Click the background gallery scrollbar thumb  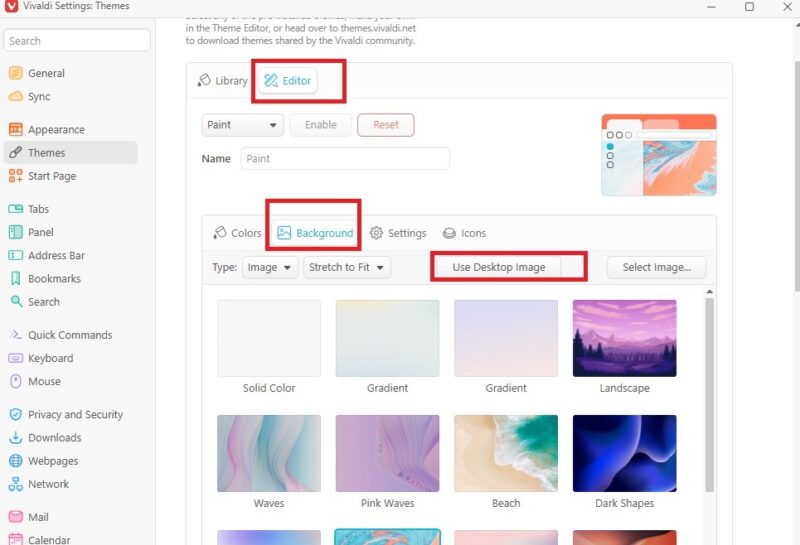click(x=709, y=395)
